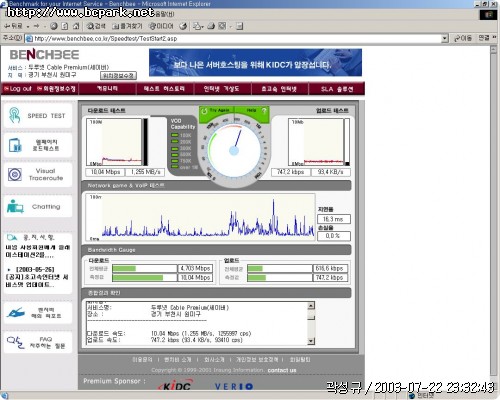Open the Back button history dropdown arrow
Viewport: 500px width, 400px height.
28,26
